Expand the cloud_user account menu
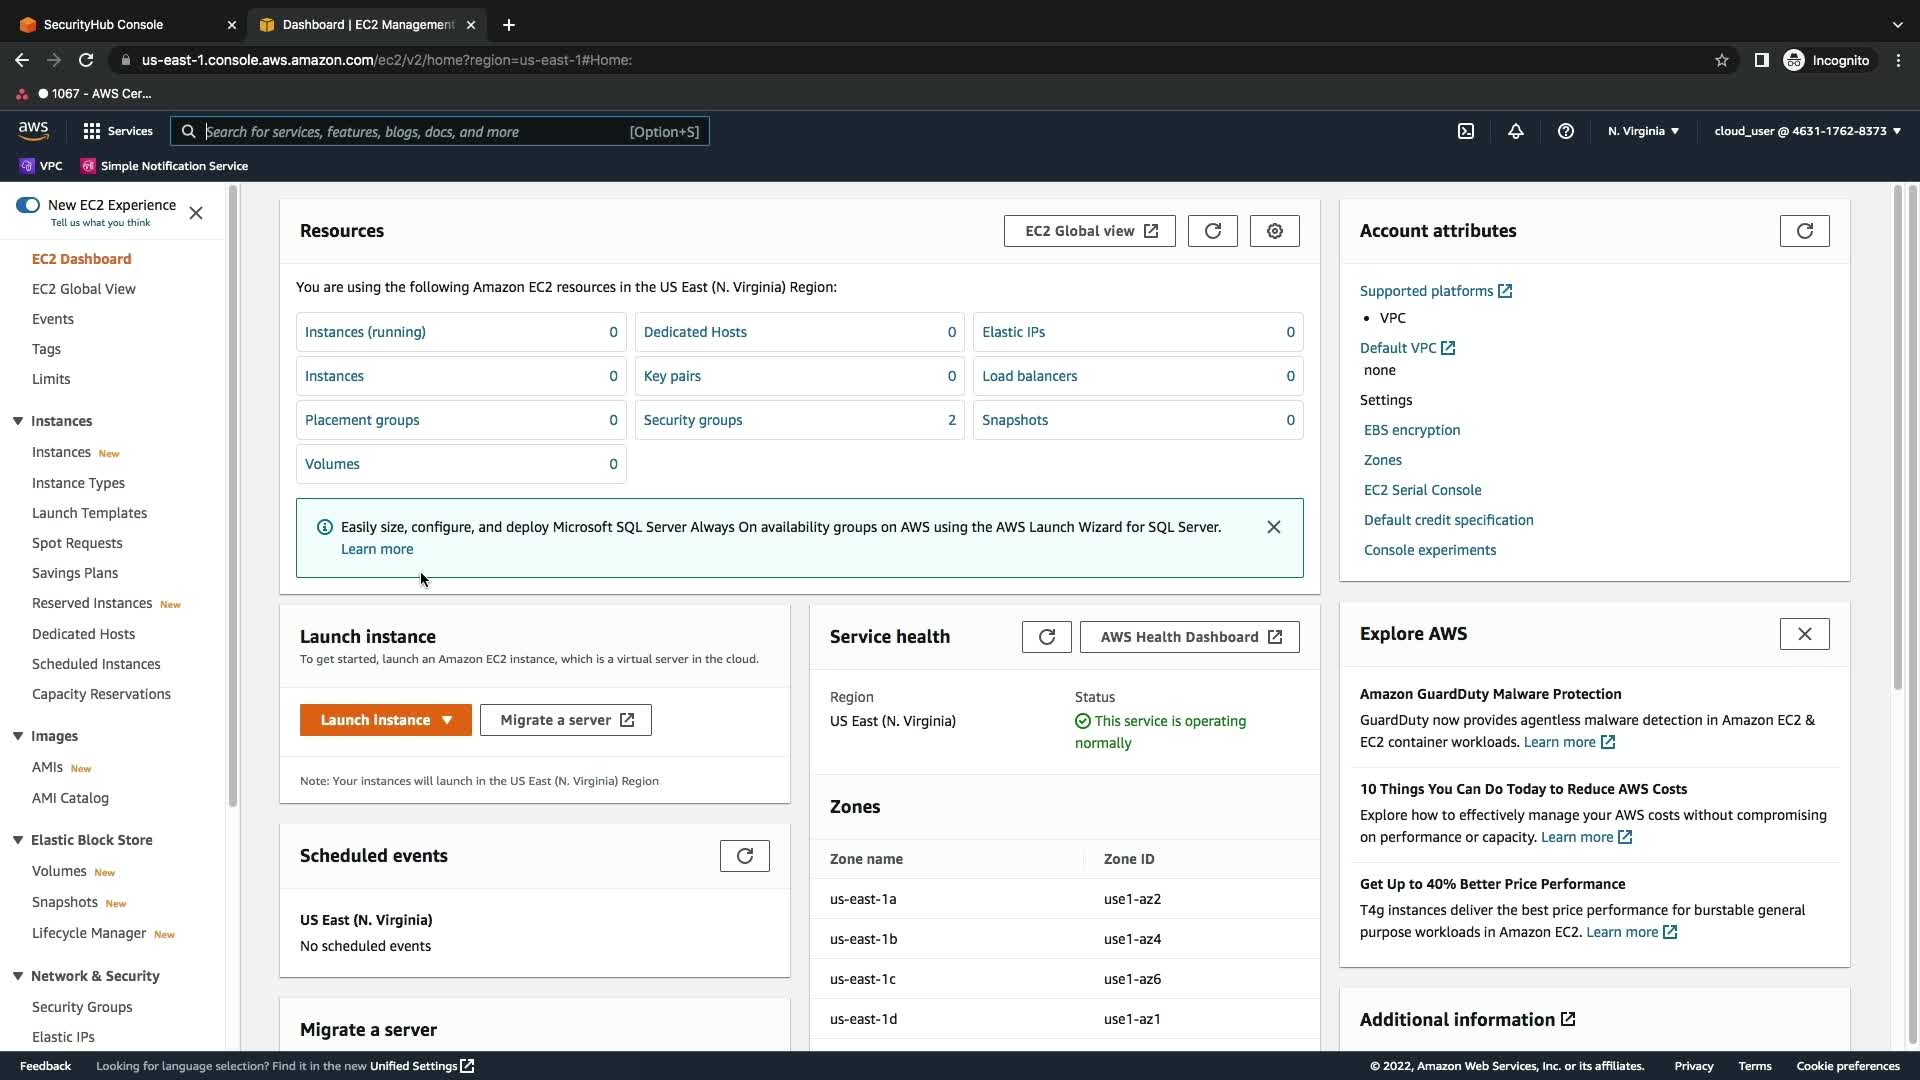Screen dimensions: 1920x1080 tap(1807, 131)
